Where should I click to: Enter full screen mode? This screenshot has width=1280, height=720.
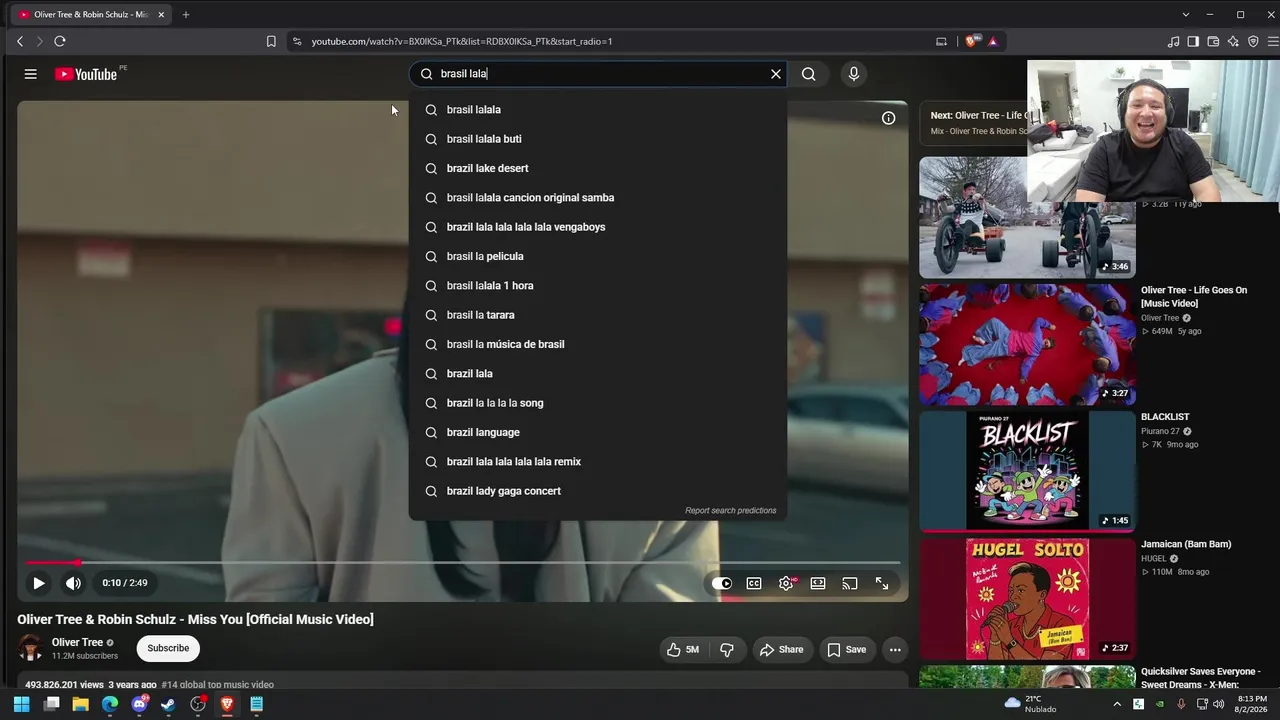[882, 583]
